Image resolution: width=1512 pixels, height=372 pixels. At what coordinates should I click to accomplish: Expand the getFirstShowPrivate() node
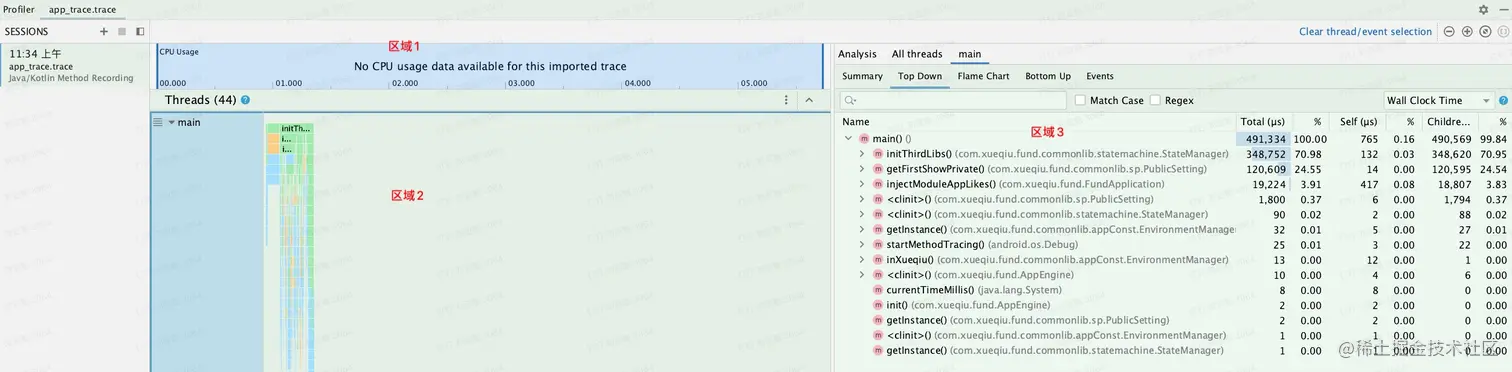tap(862, 169)
